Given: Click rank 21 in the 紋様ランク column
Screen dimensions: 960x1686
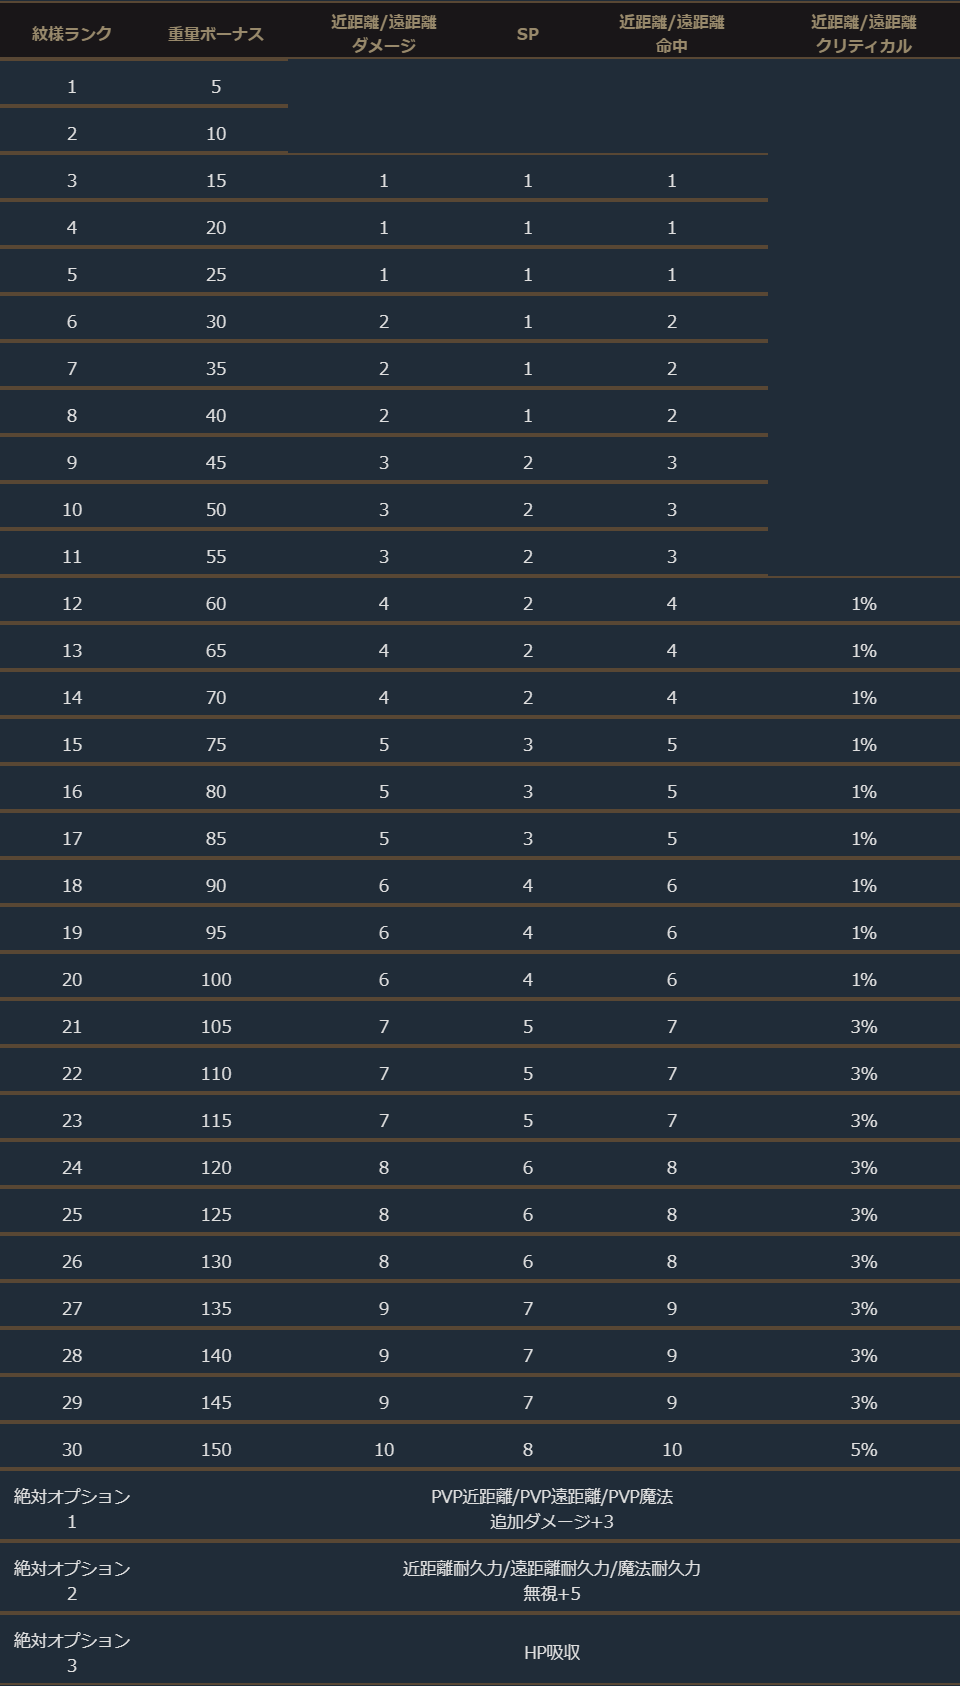Looking at the screenshot, I should coord(72,1026).
